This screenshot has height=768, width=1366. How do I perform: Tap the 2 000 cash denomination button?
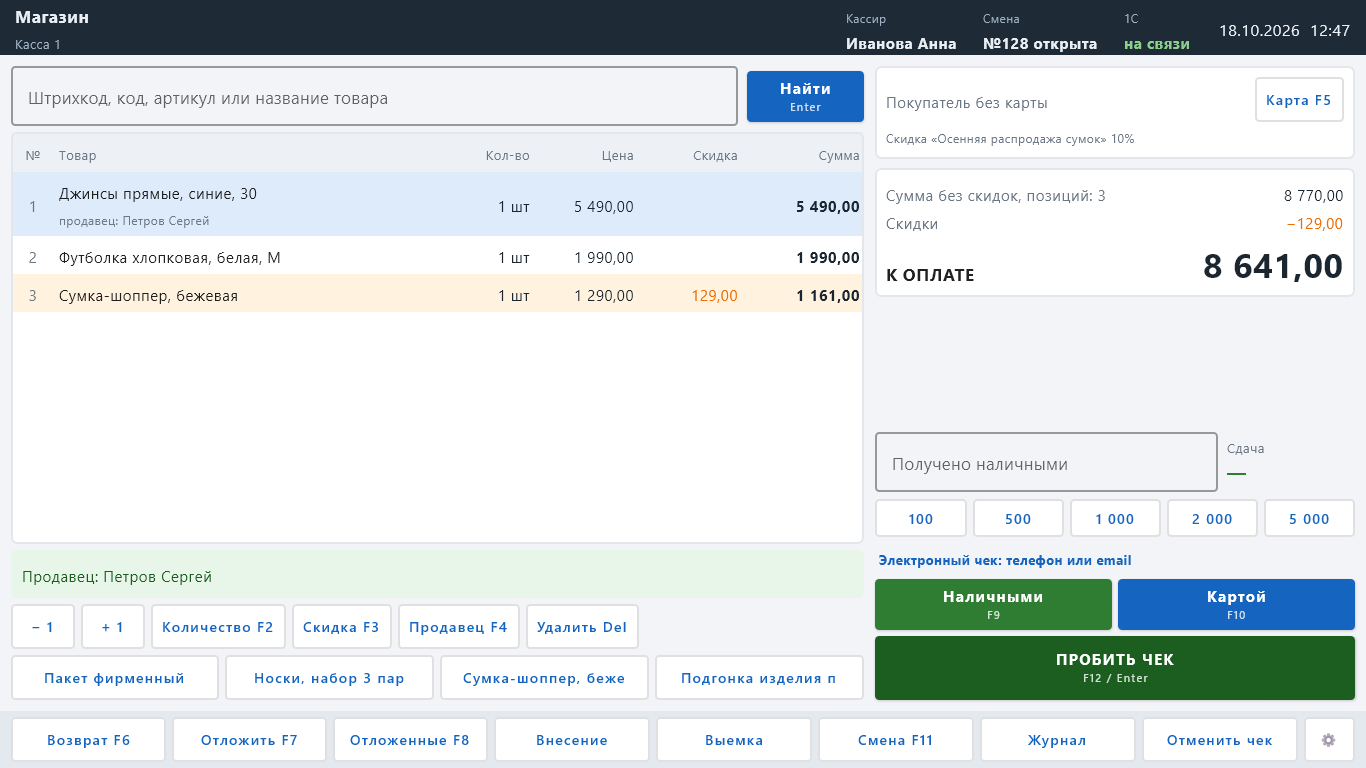(1212, 519)
